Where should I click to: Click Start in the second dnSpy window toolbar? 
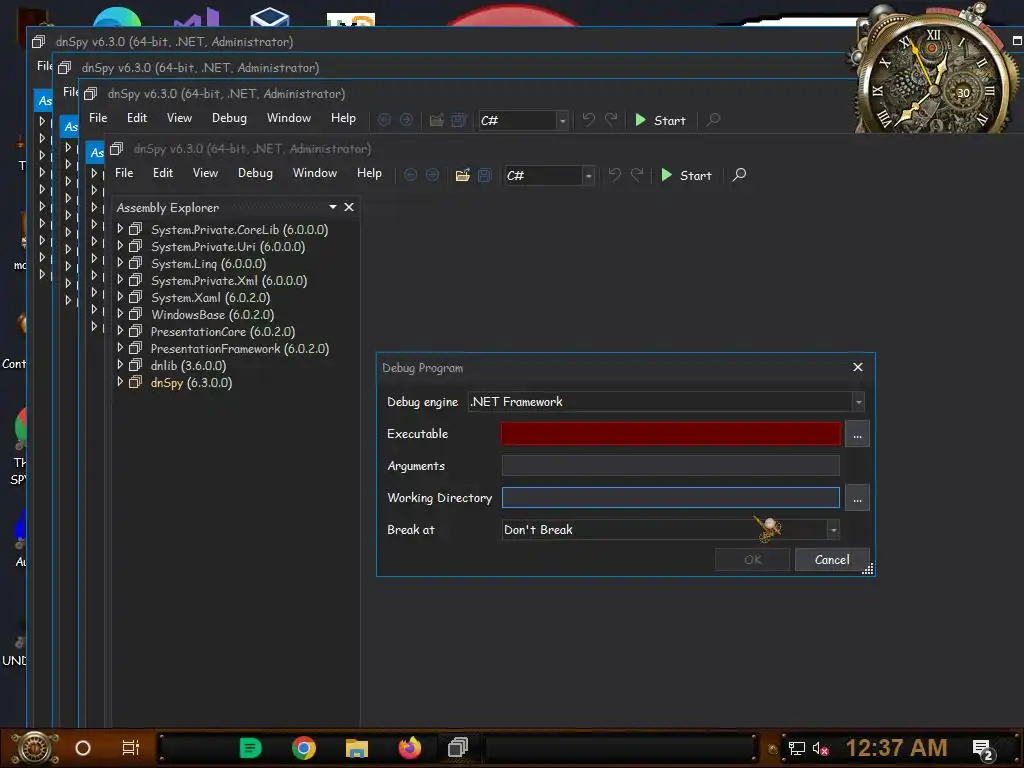tap(660, 120)
